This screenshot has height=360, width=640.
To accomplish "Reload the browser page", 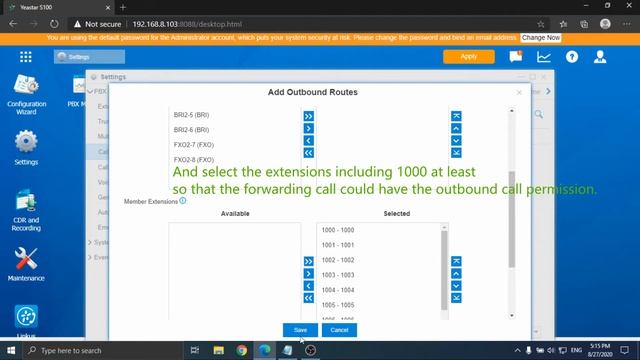I will pyautogui.click(x=54, y=24).
